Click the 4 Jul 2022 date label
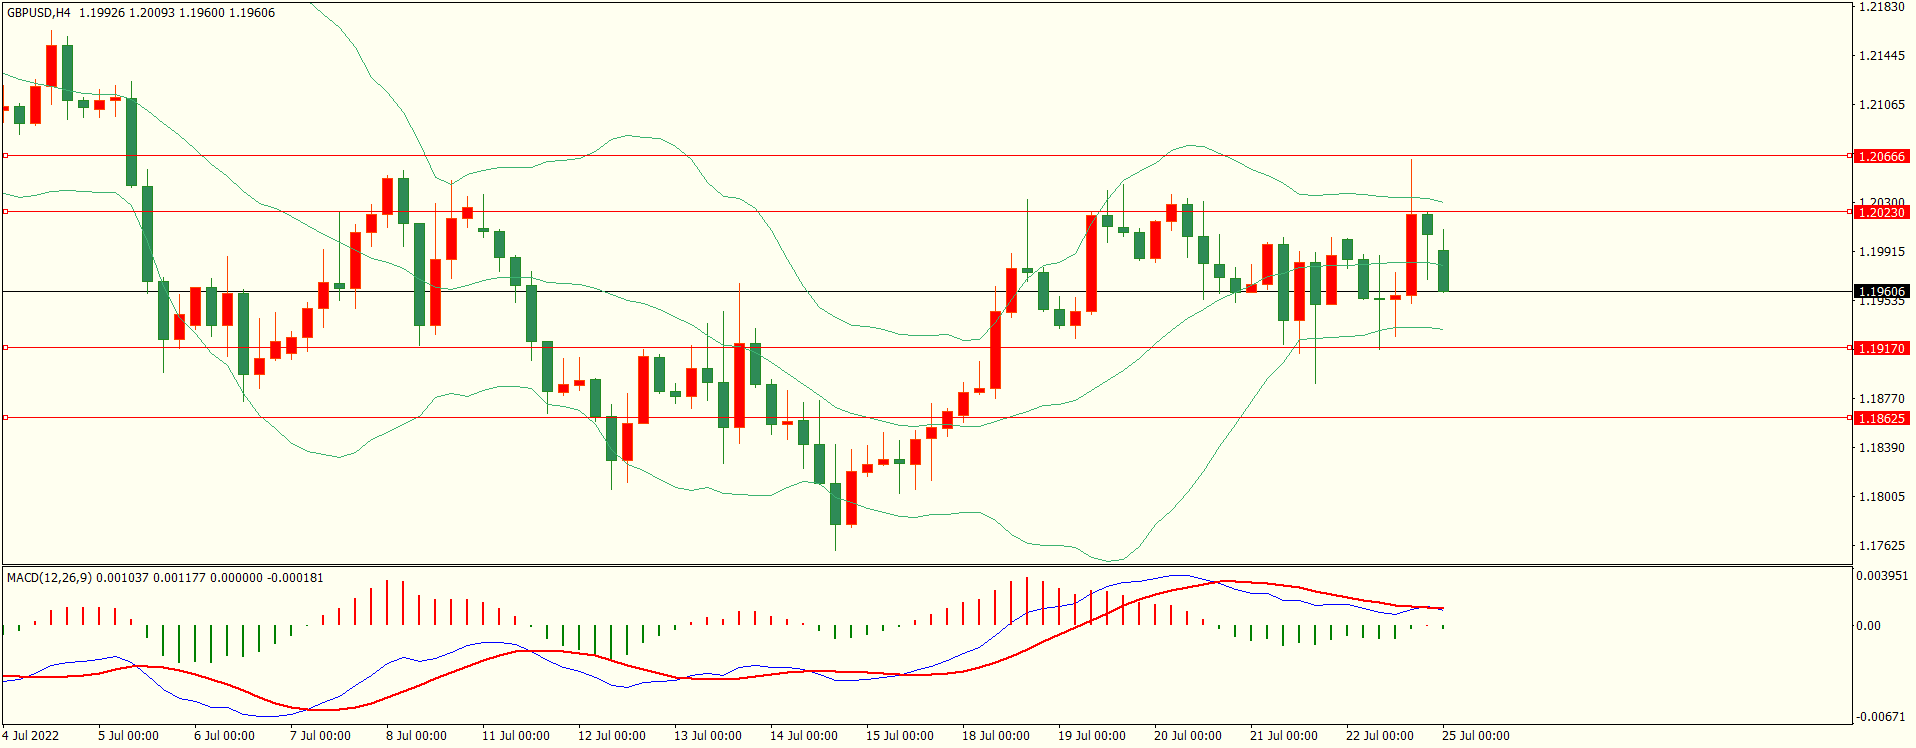1916x748 pixels. tap(31, 736)
